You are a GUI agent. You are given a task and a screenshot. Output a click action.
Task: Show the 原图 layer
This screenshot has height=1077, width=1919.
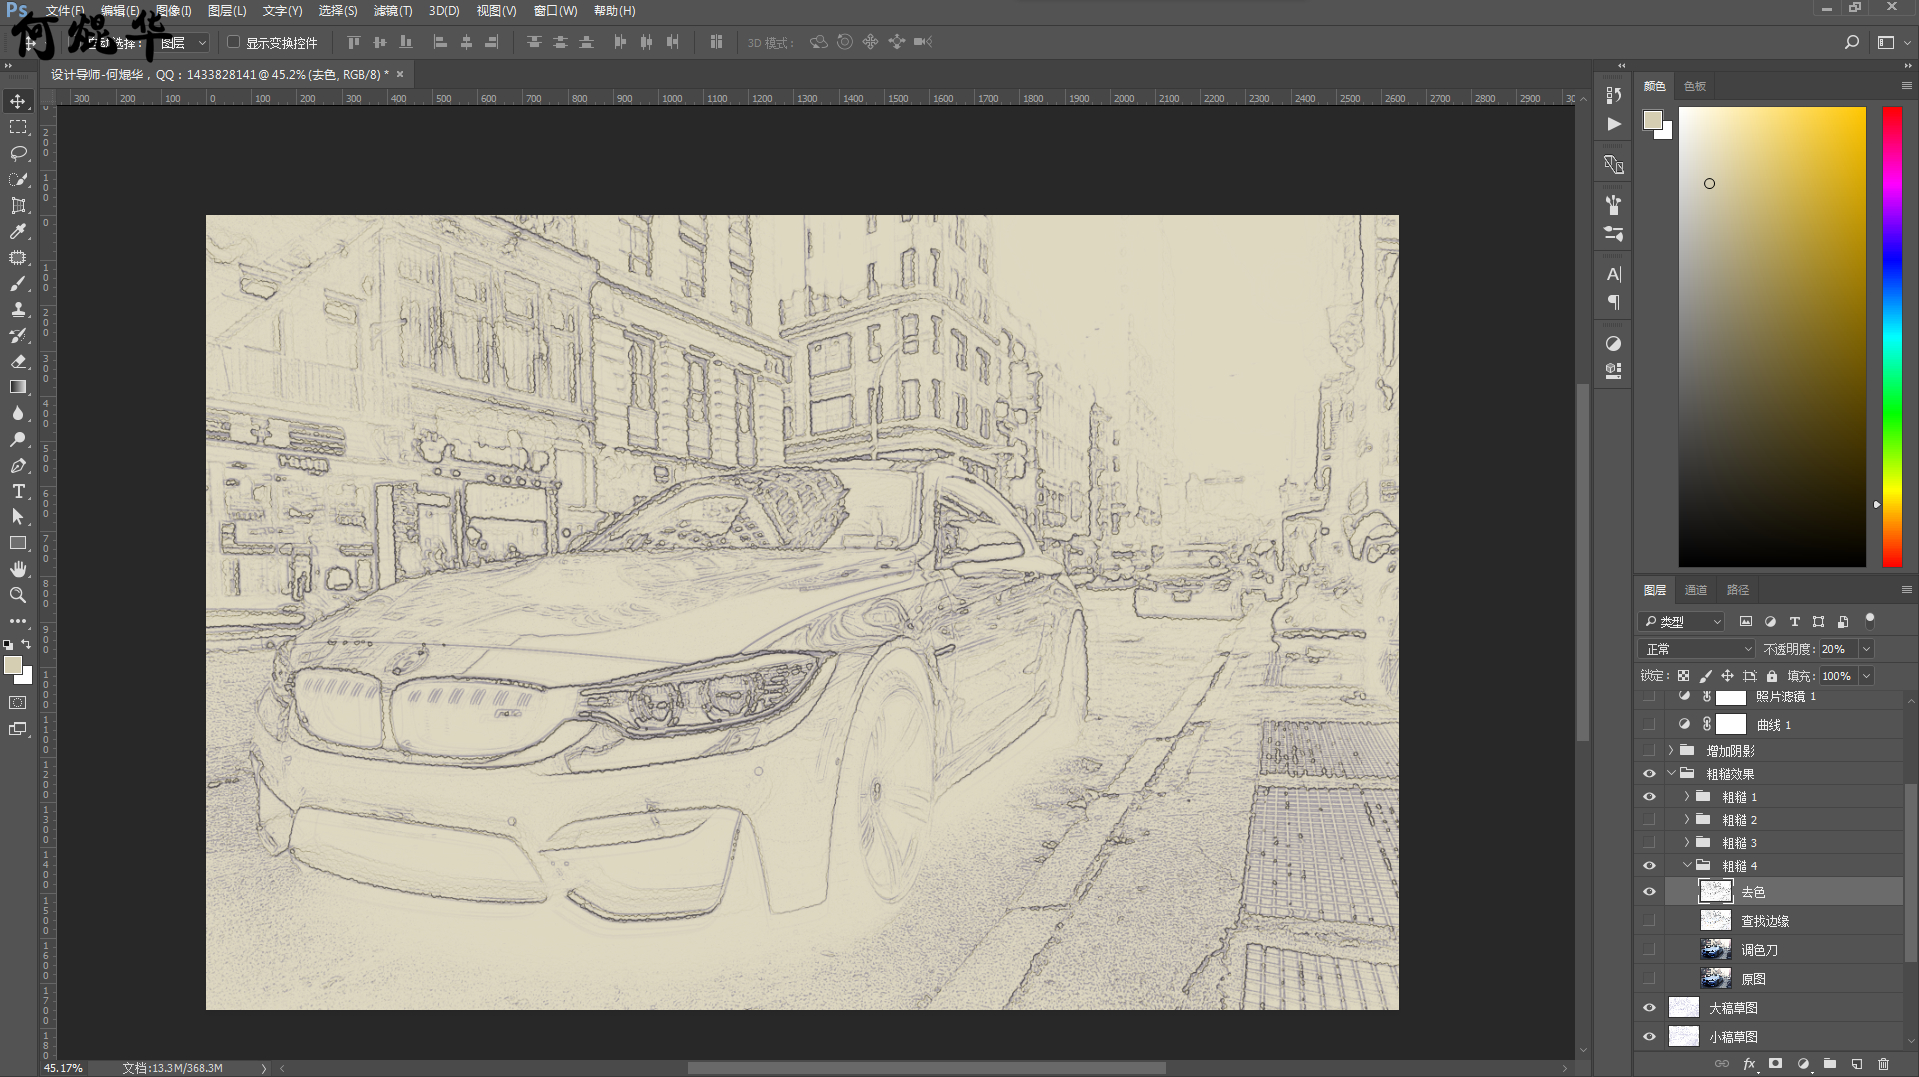click(1649, 979)
